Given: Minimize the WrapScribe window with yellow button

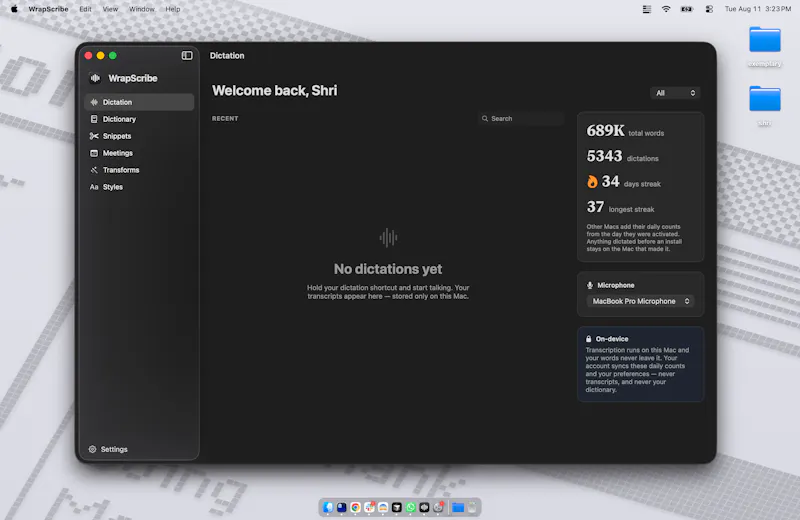Looking at the screenshot, I should pyautogui.click(x=101, y=56).
